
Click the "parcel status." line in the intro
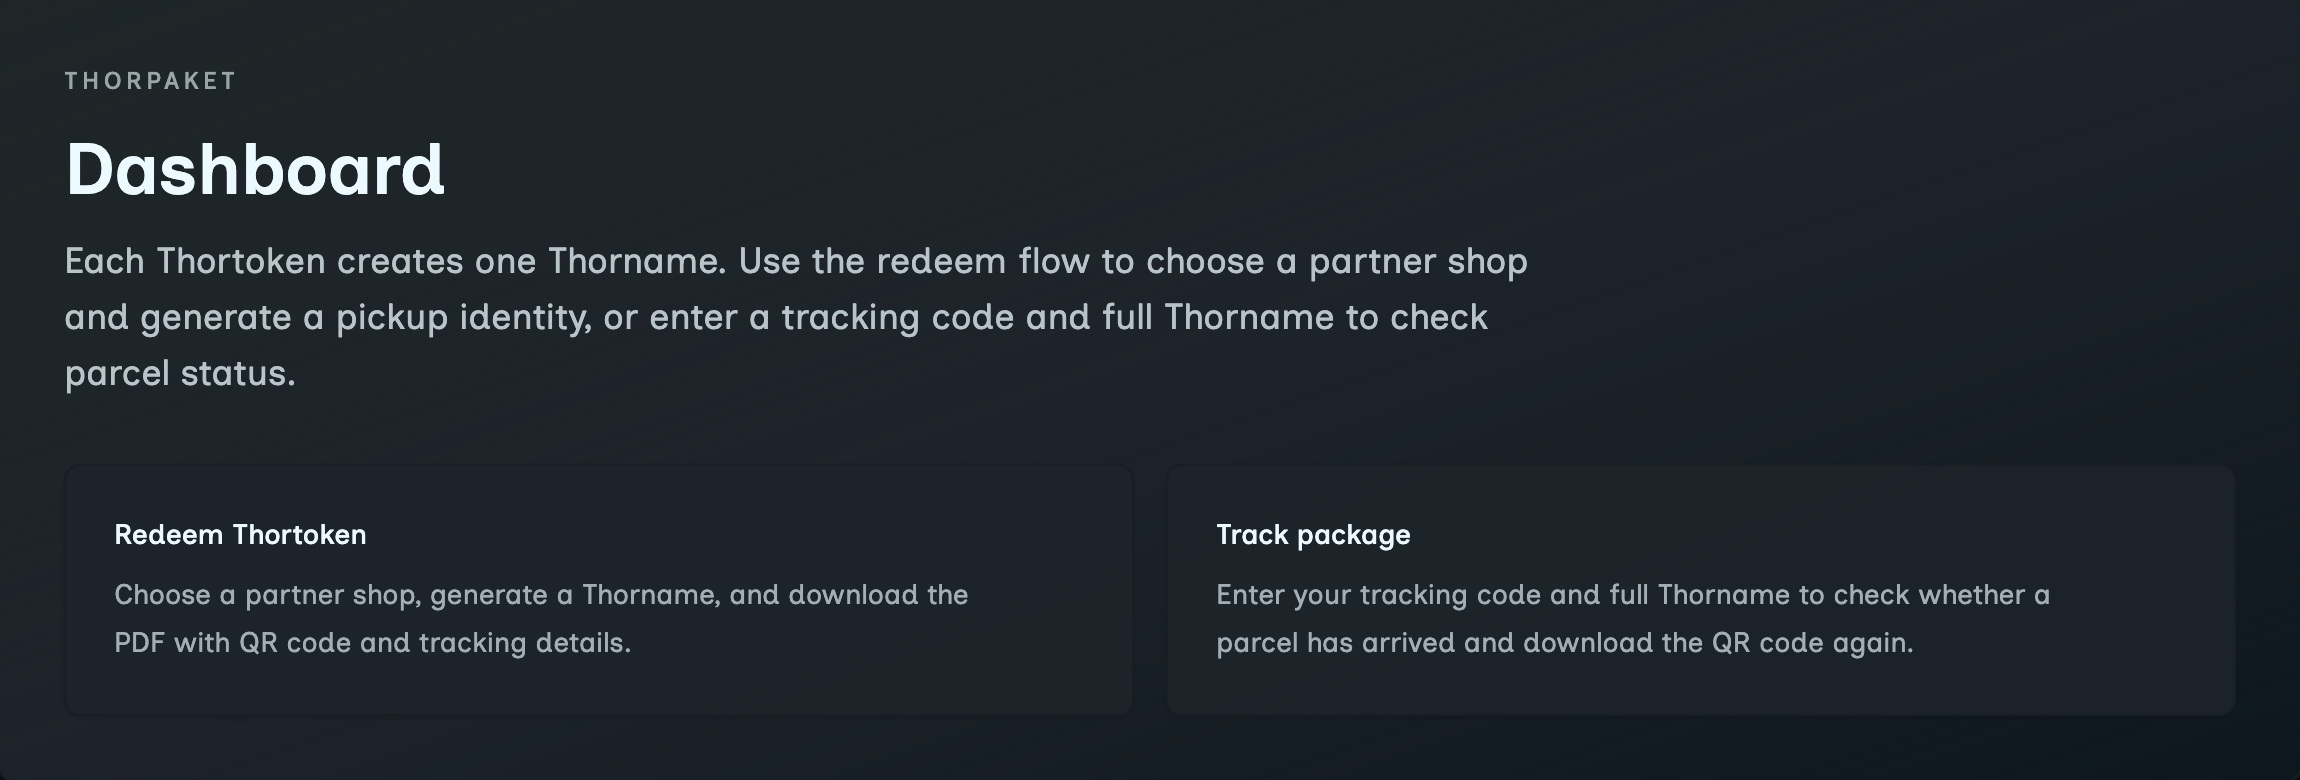coord(180,373)
